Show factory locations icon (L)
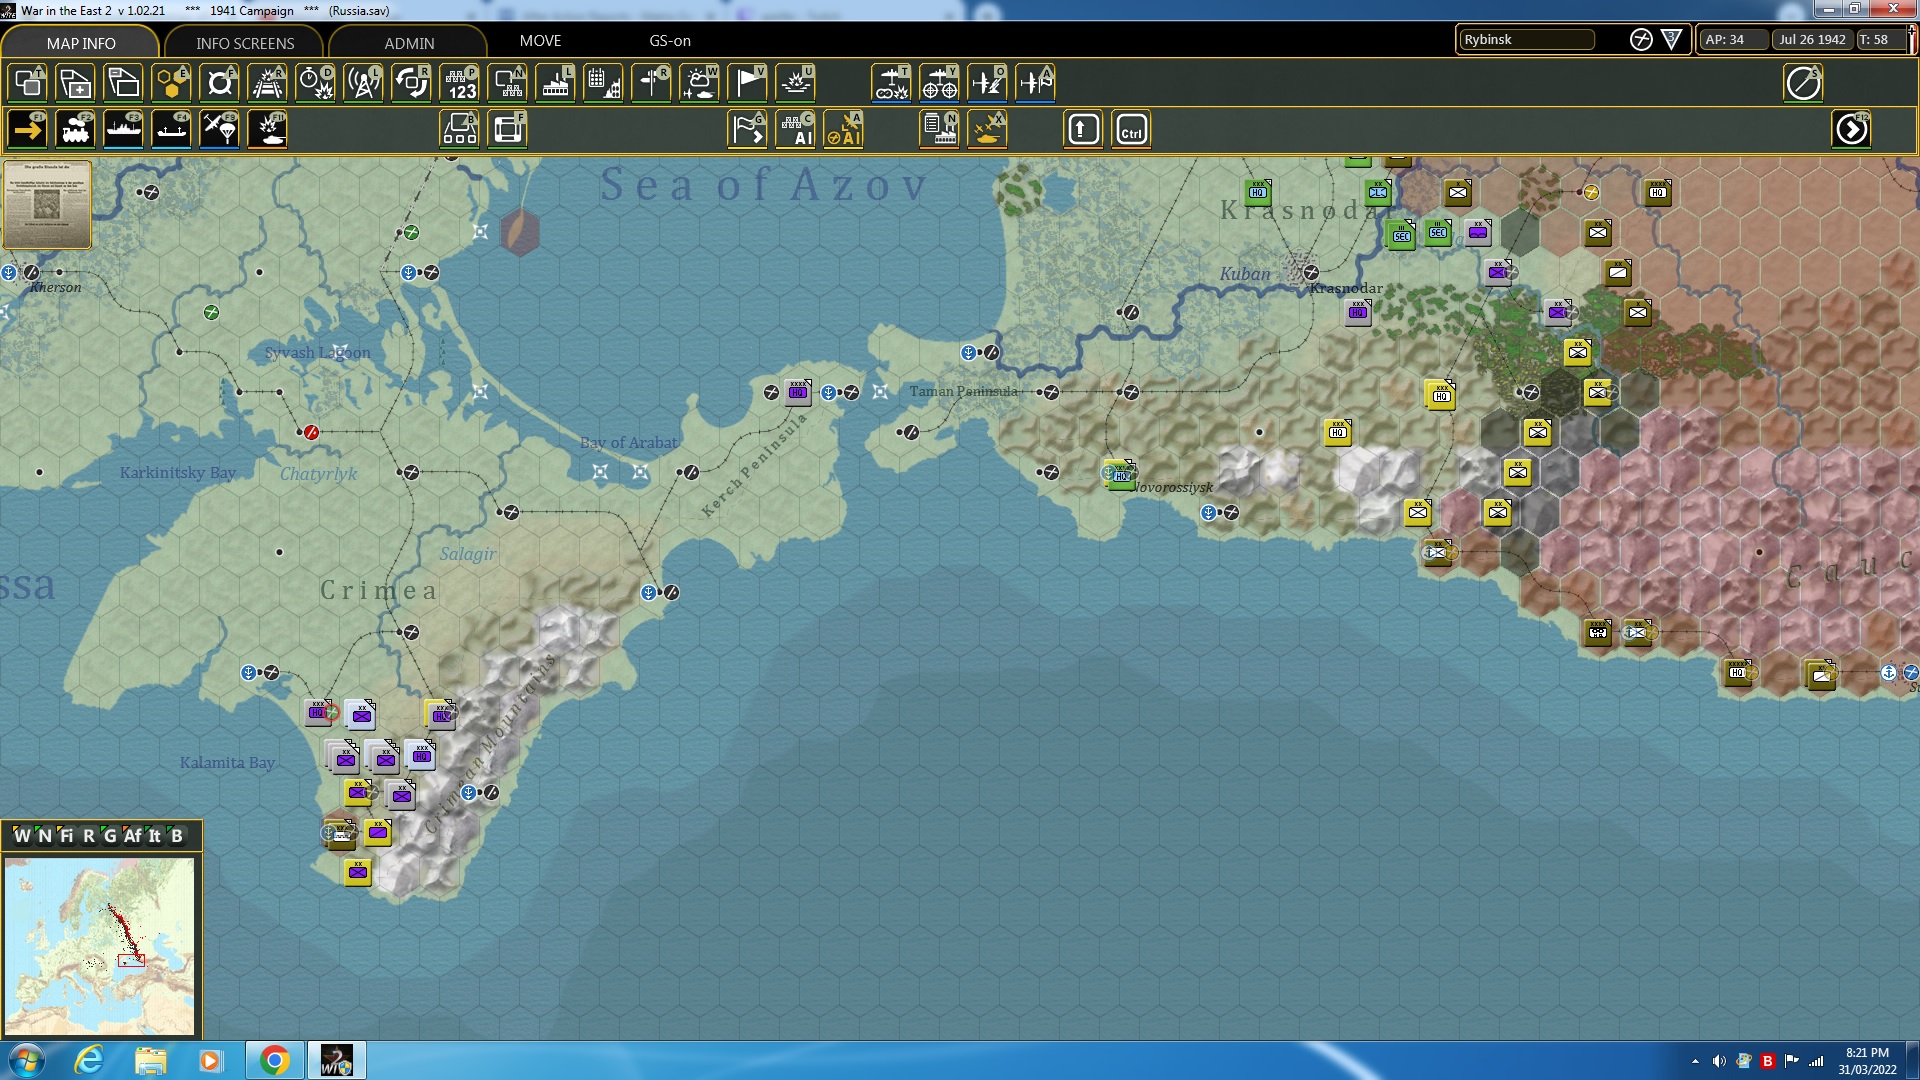The width and height of the screenshot is (1920, 1080). point(555,83)
